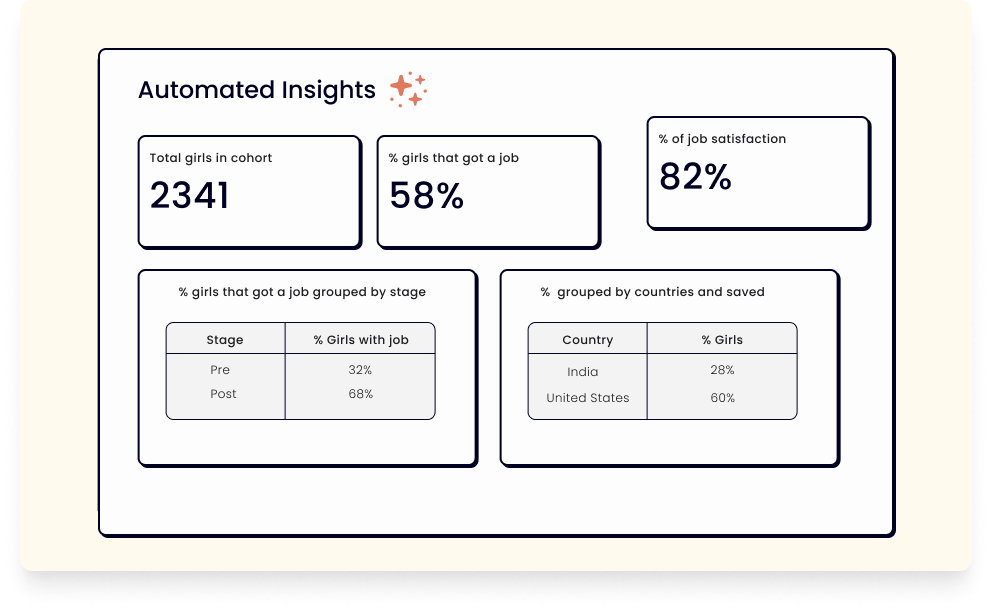Click the Stage column header
This screenshot has width=992, height=611.
pos(225,340)
